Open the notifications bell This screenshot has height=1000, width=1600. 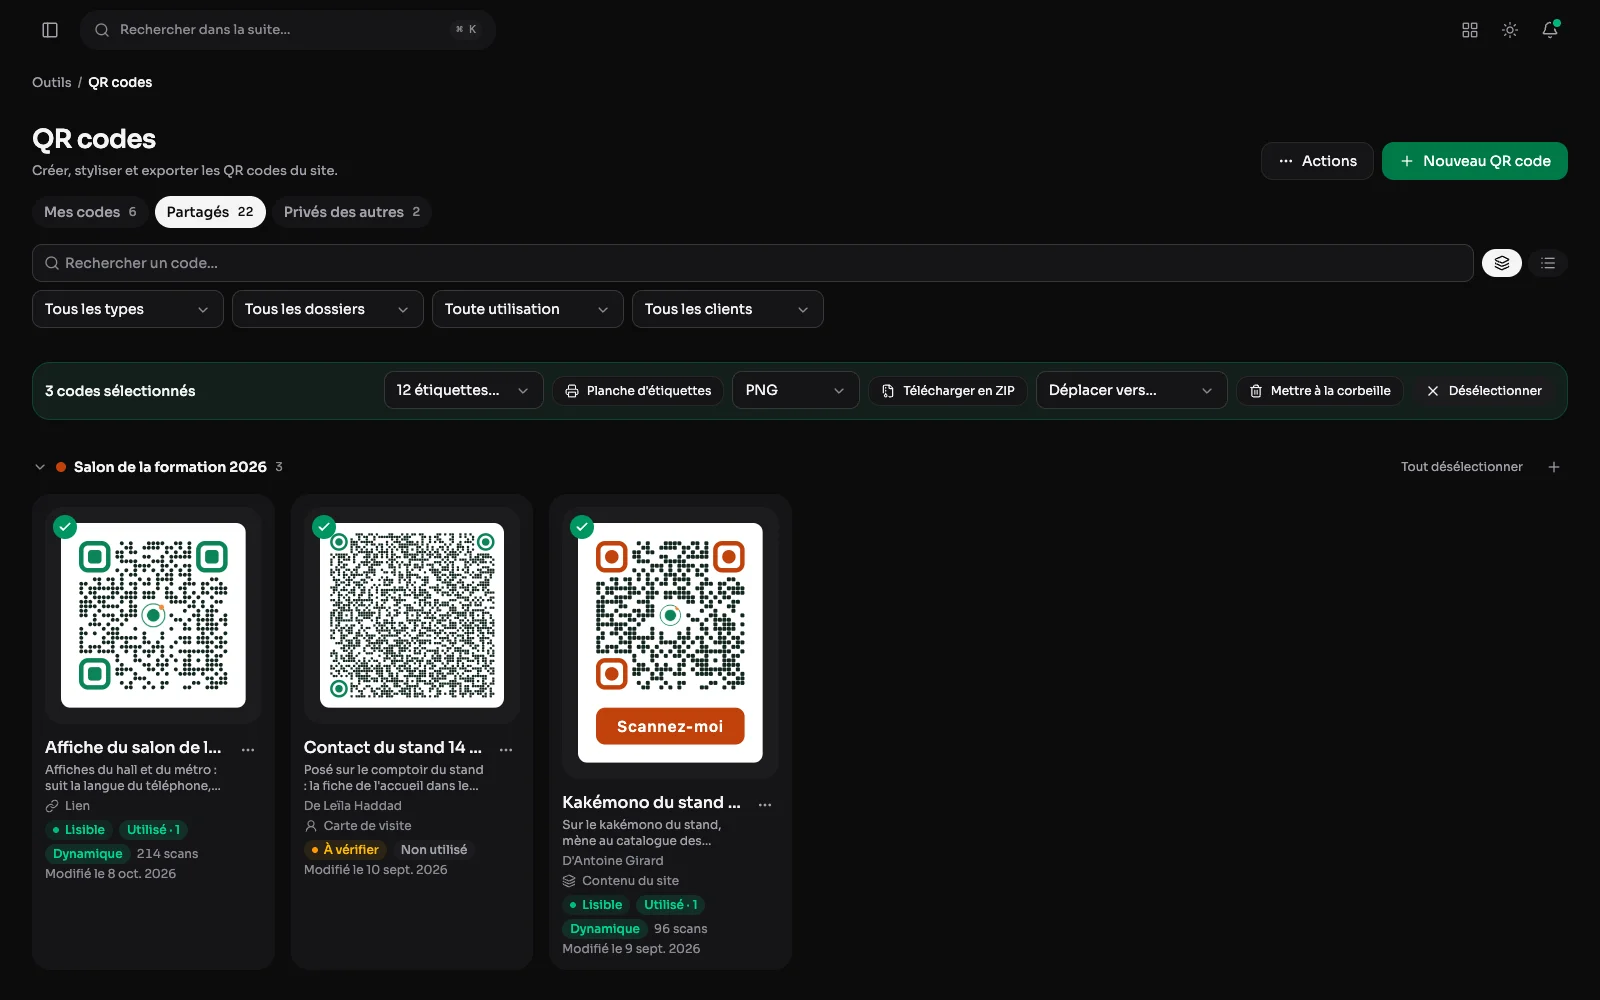(x=1550, y=30)
